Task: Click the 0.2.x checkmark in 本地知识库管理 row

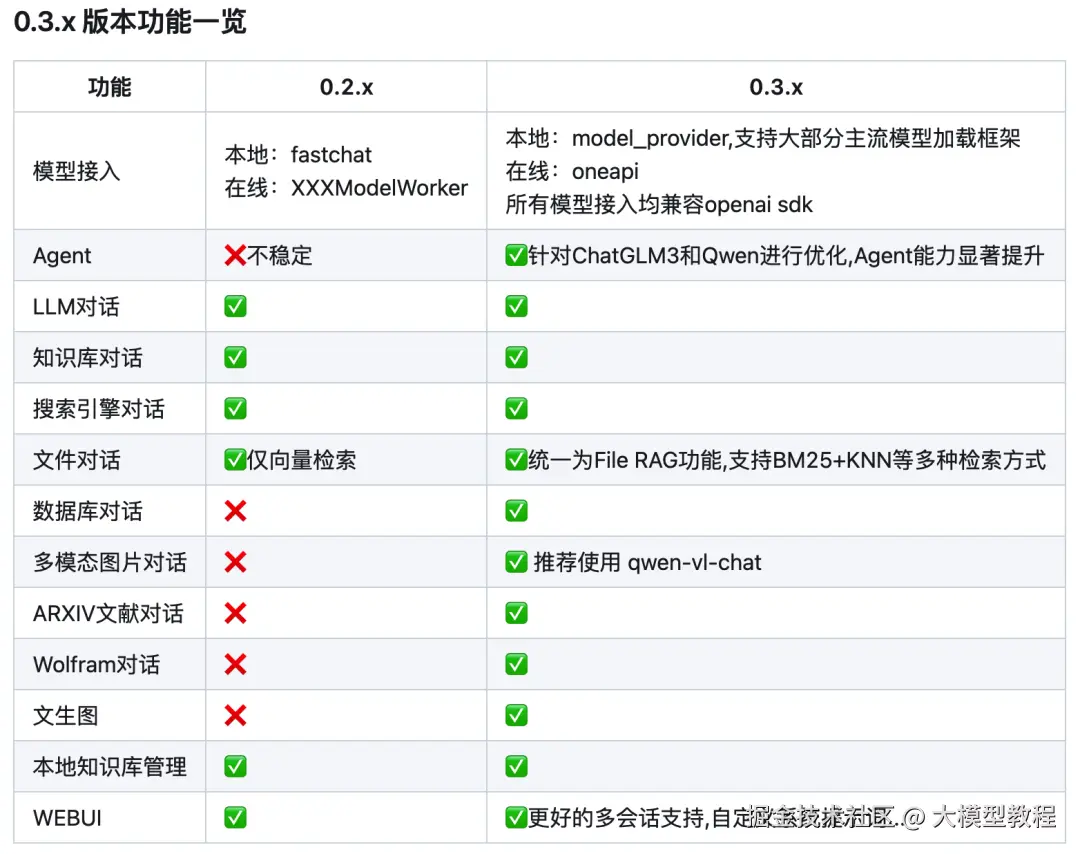Action: tap(235, 767)
